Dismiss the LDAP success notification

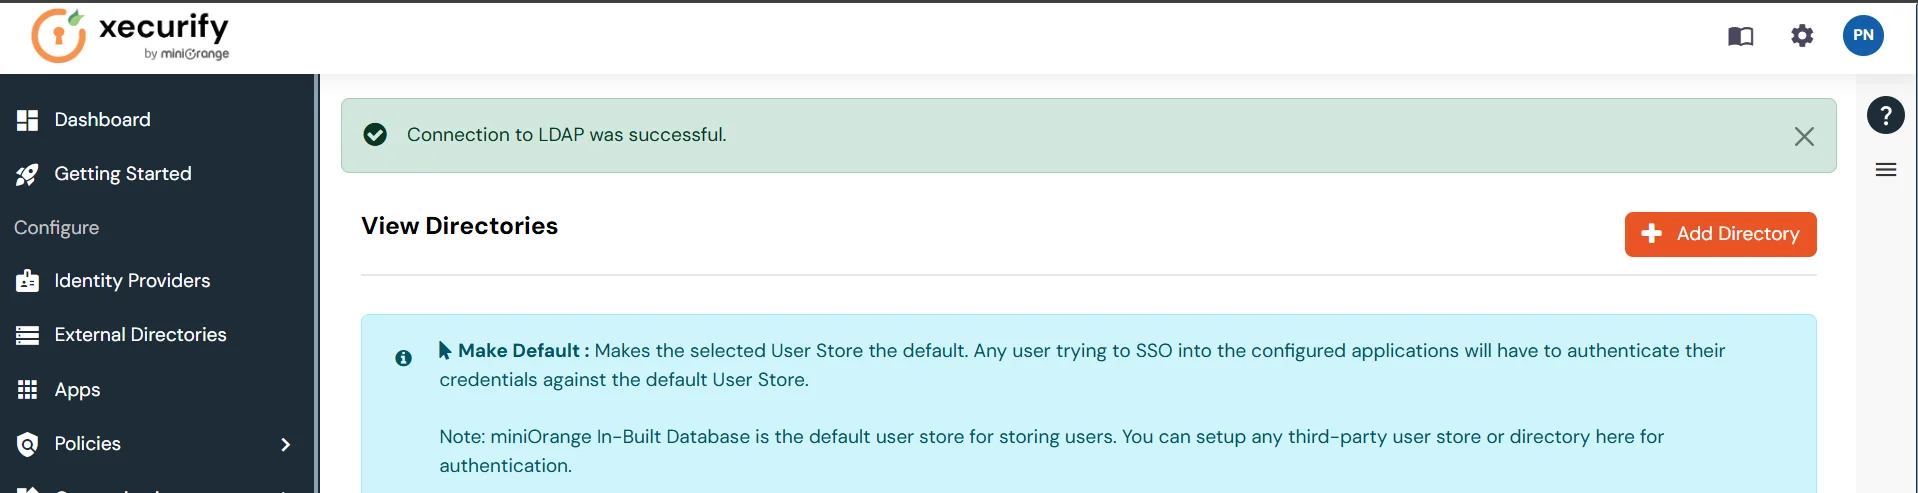[1803, 136]
